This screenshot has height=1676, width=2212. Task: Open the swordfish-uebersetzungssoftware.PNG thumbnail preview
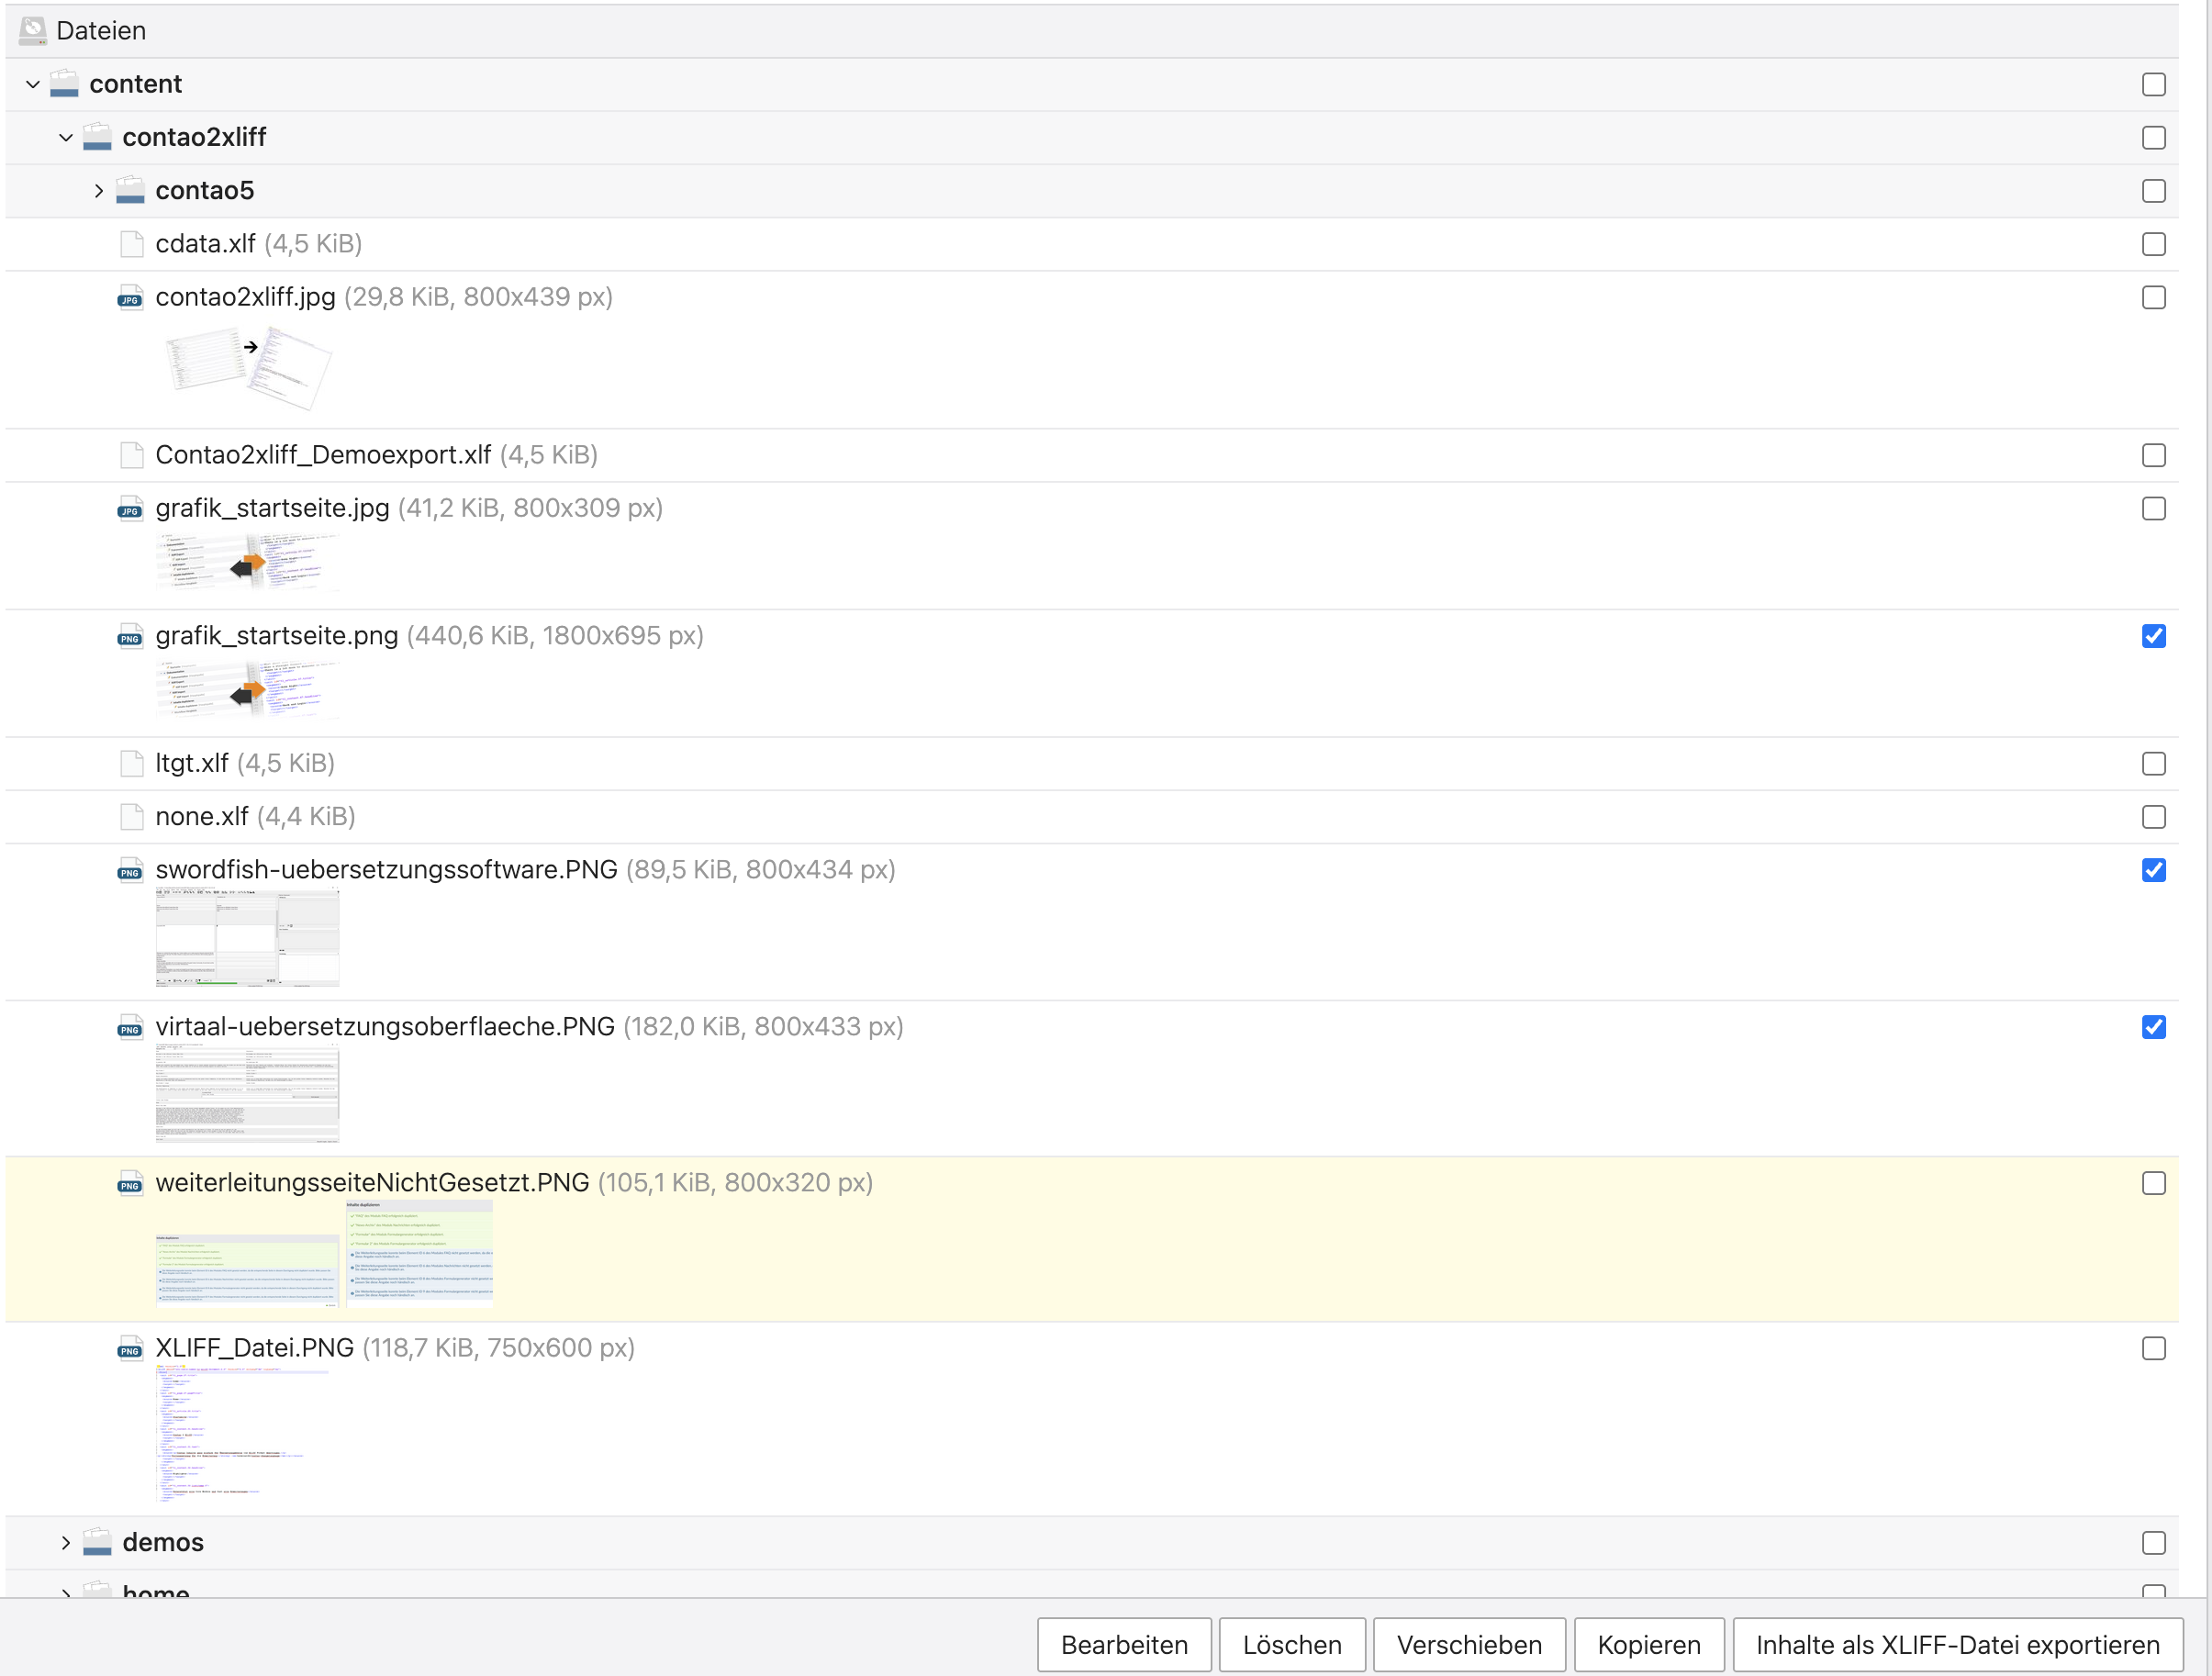(247, 937)
